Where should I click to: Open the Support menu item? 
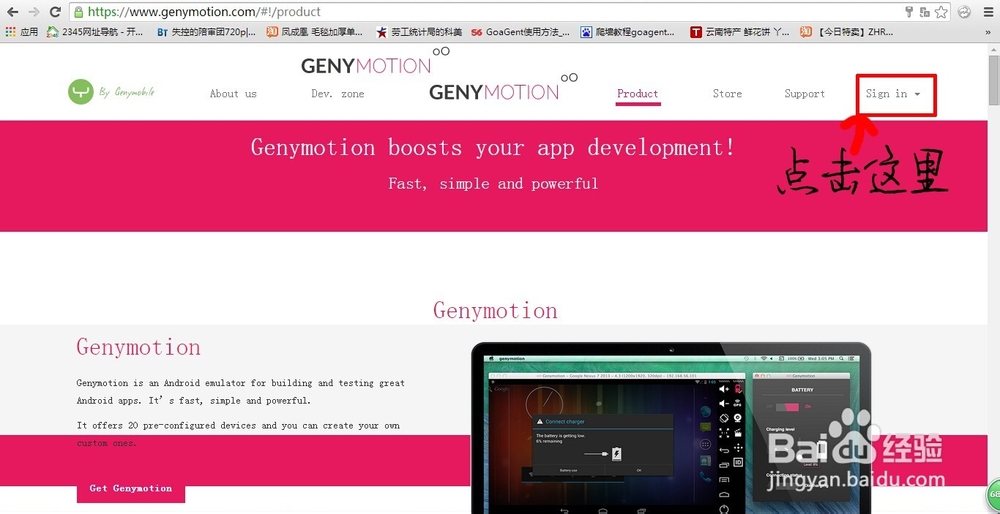805,94
